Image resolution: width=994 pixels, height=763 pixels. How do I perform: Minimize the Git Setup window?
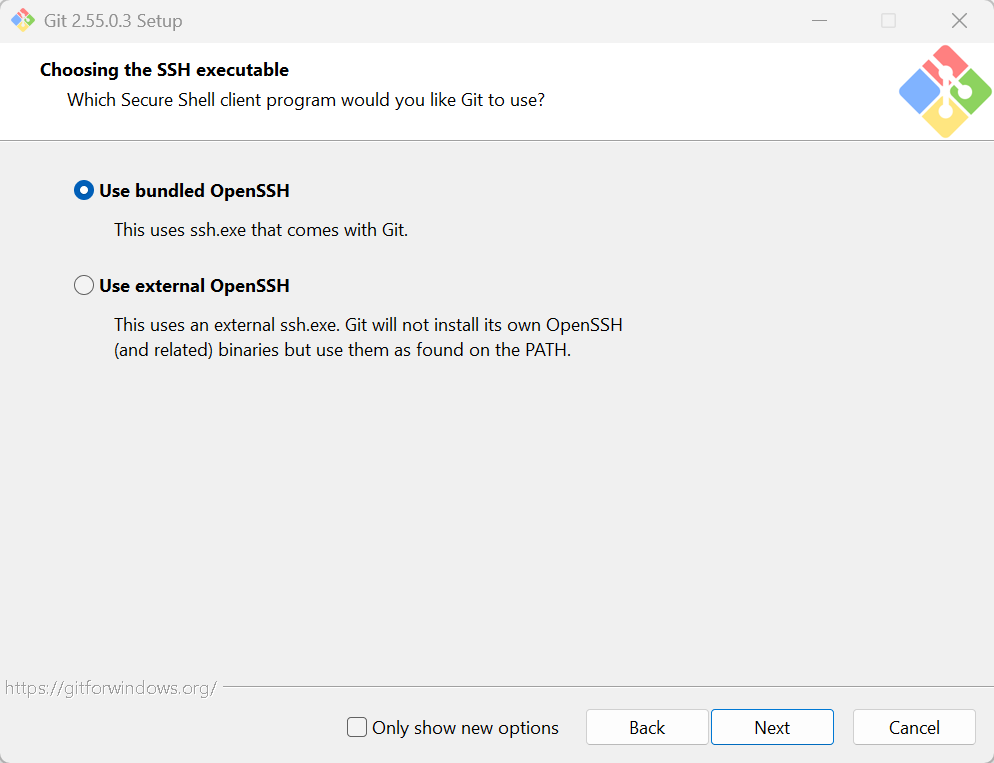[x=820, y=20]
